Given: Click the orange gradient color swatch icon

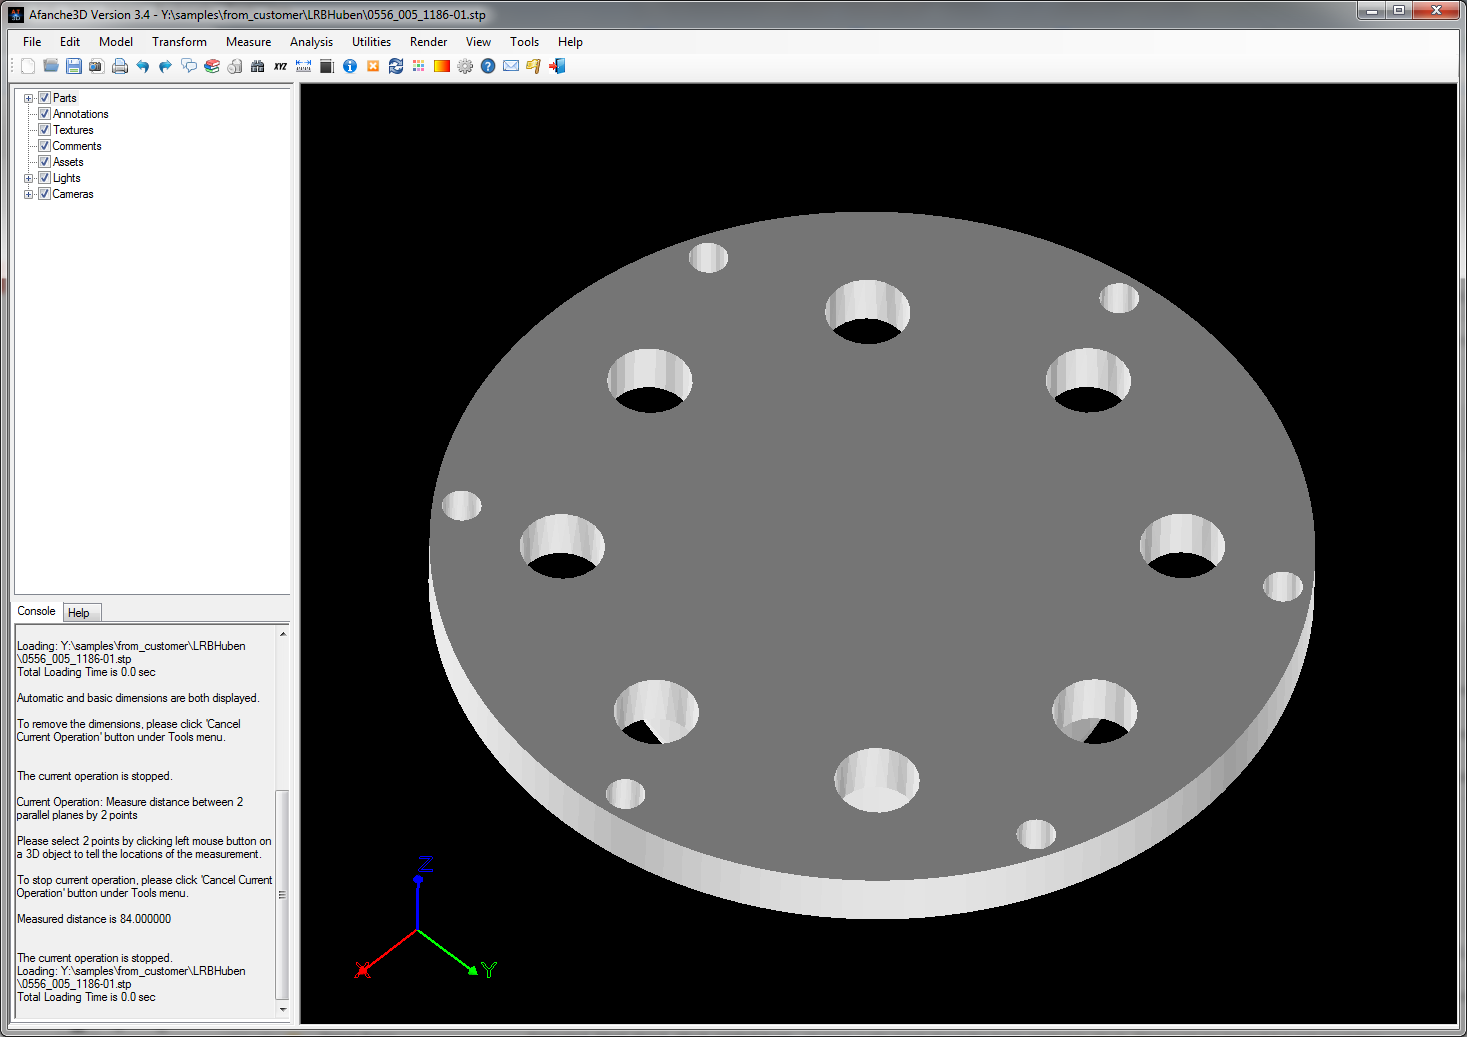Looking at the screenshot, I should [x=441, y=66].
